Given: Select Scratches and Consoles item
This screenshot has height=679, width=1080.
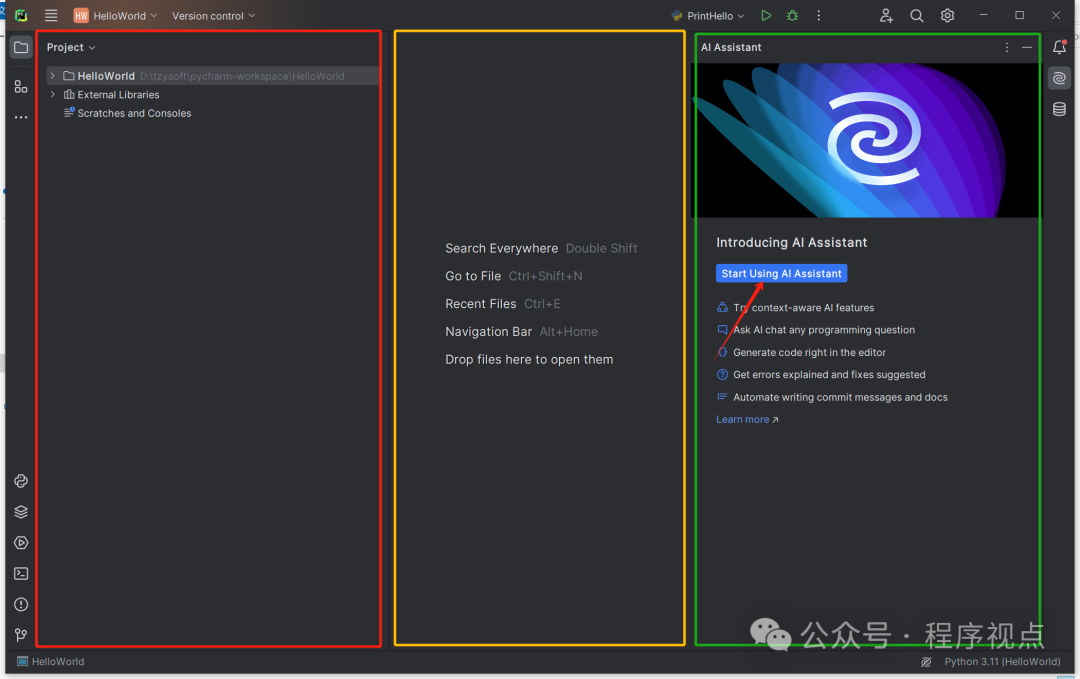Looking at the screenshot, I should 134,113.
